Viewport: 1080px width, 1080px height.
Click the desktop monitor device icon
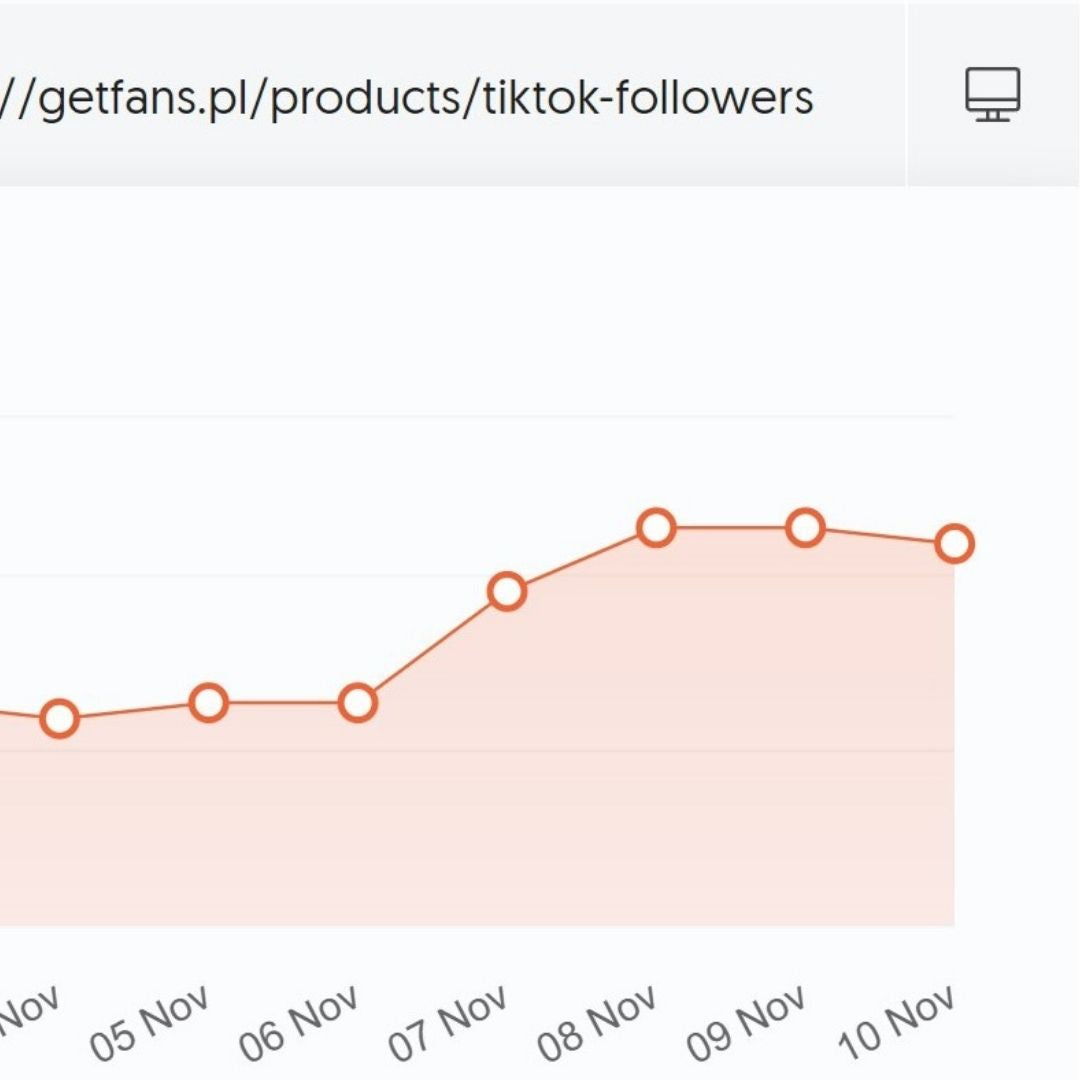click(x=992, y=95)
